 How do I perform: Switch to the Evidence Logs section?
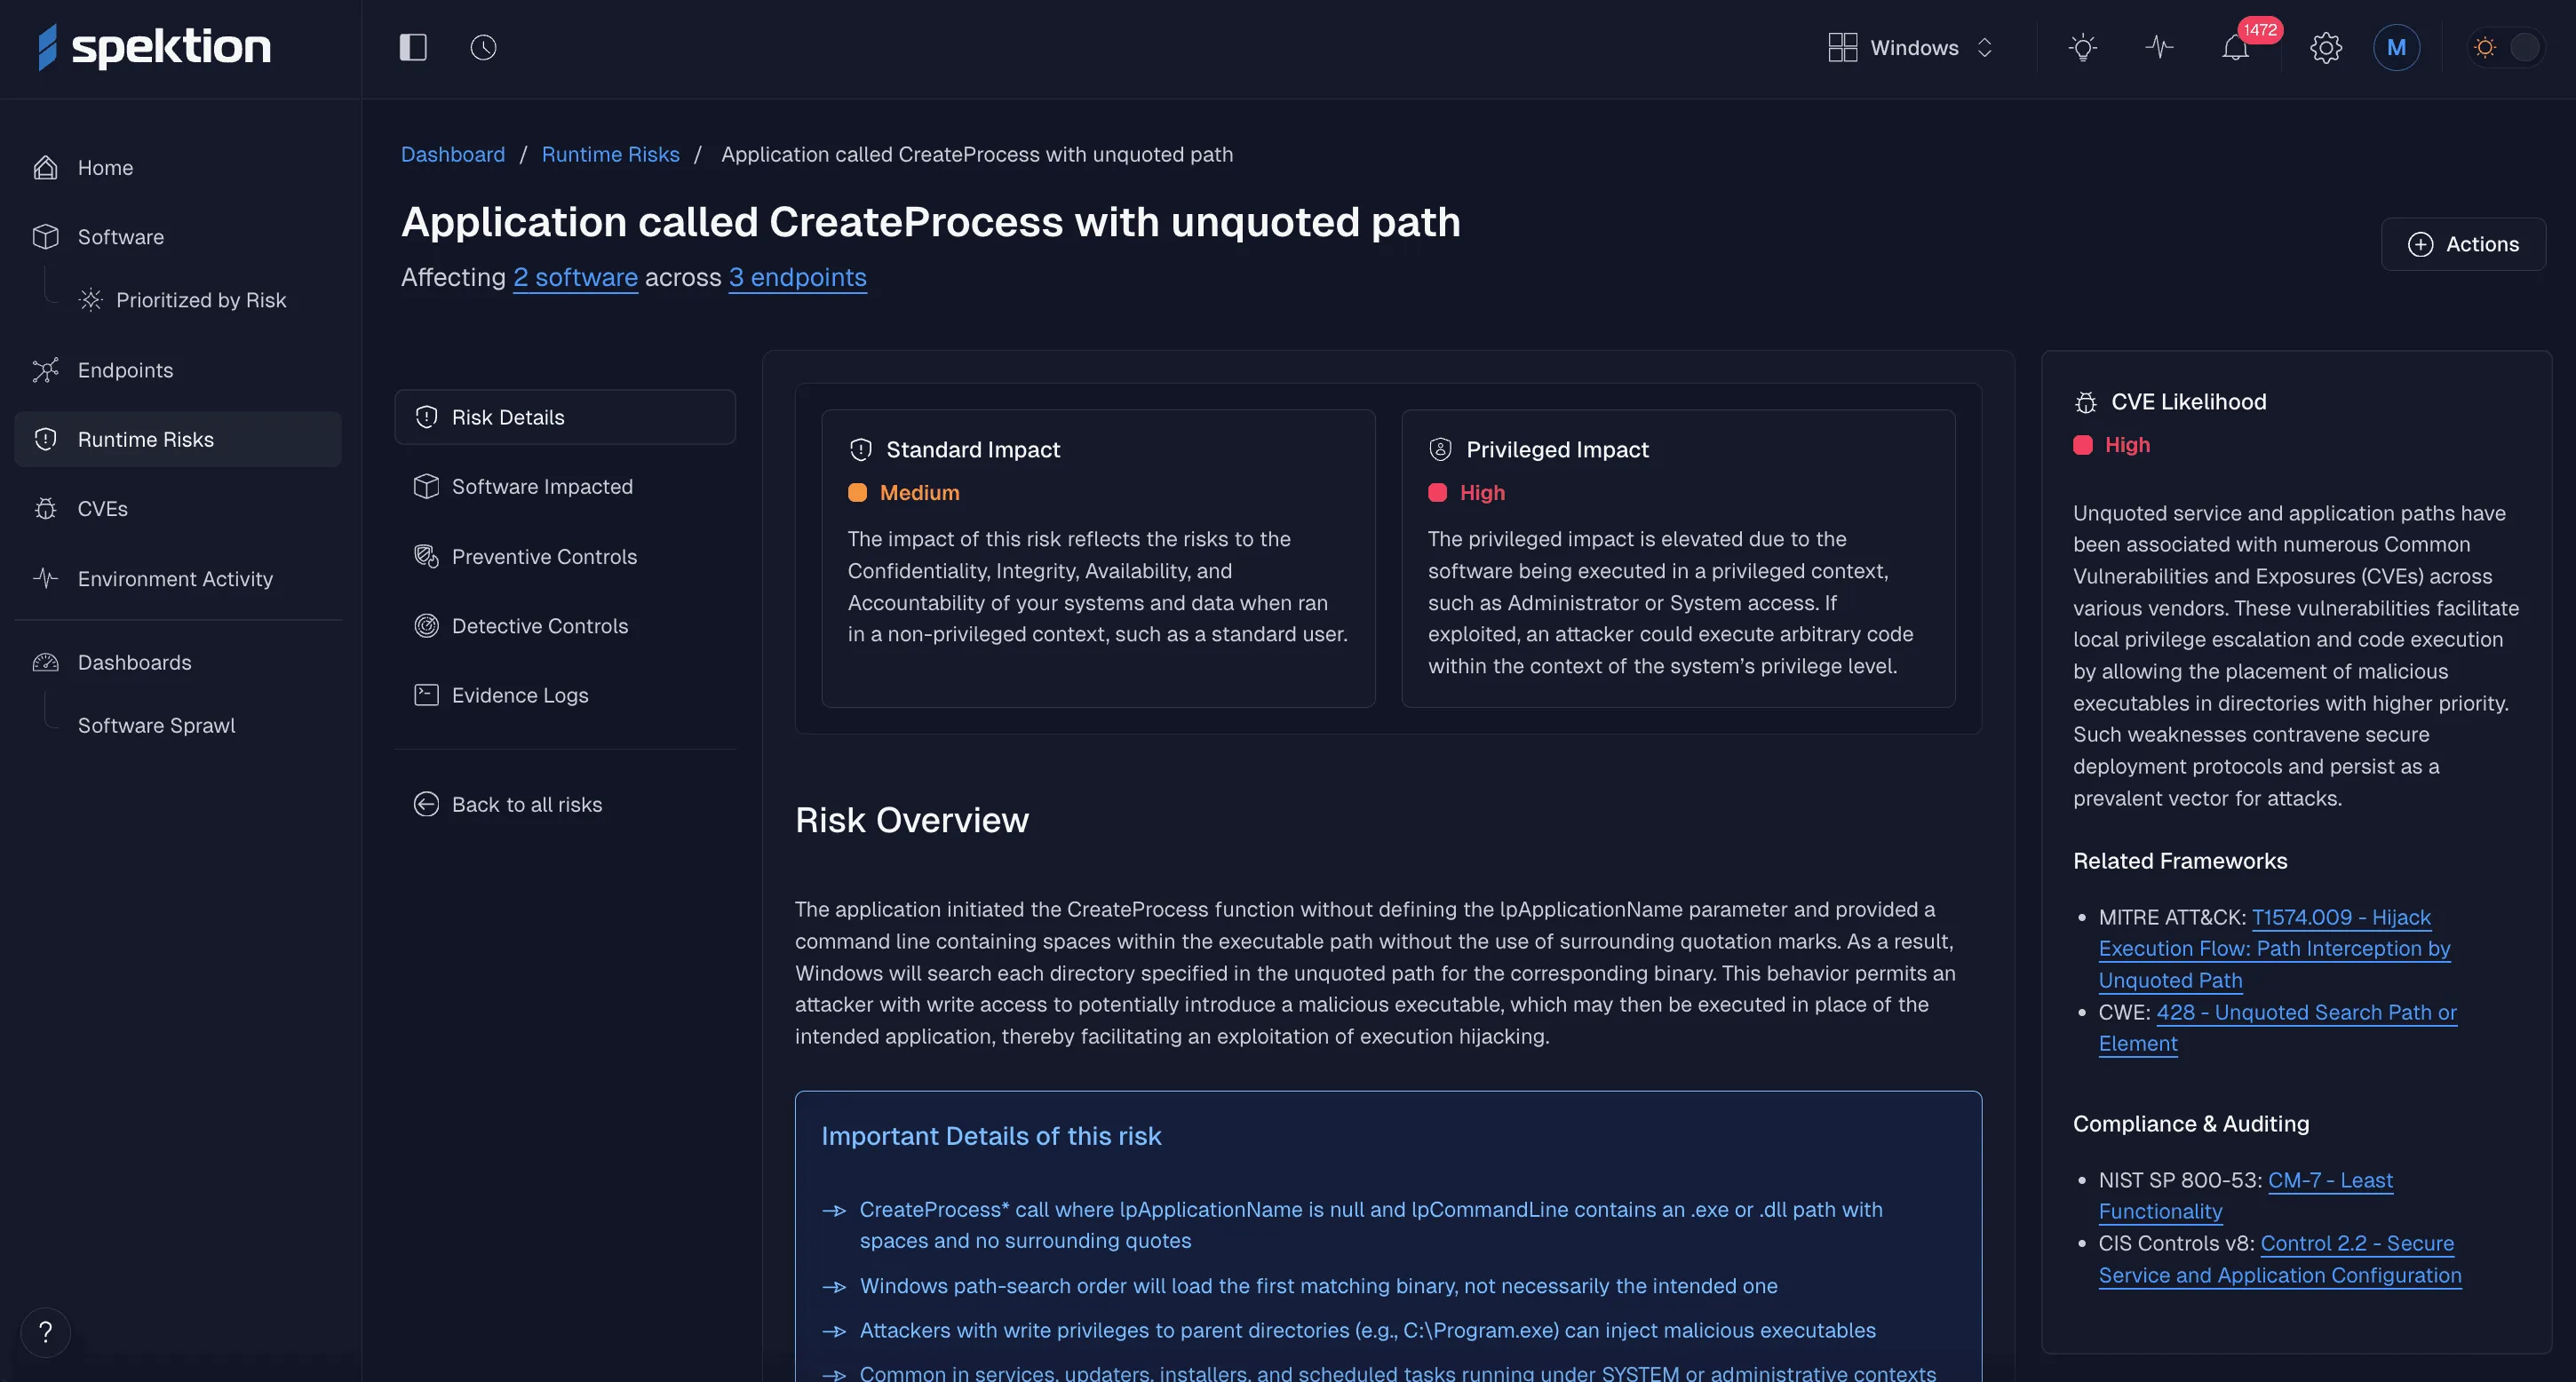[x=519, y=695]
